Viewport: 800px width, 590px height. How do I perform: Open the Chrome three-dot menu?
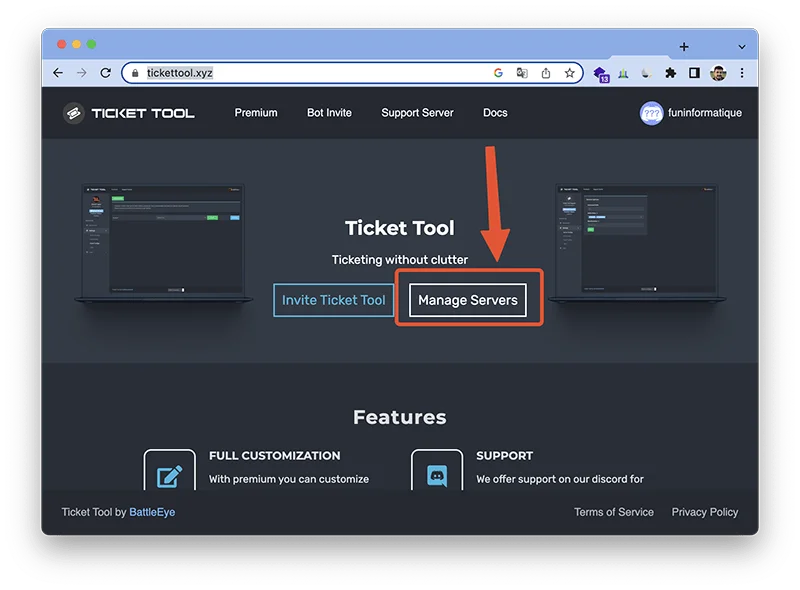tap(740, 72)
